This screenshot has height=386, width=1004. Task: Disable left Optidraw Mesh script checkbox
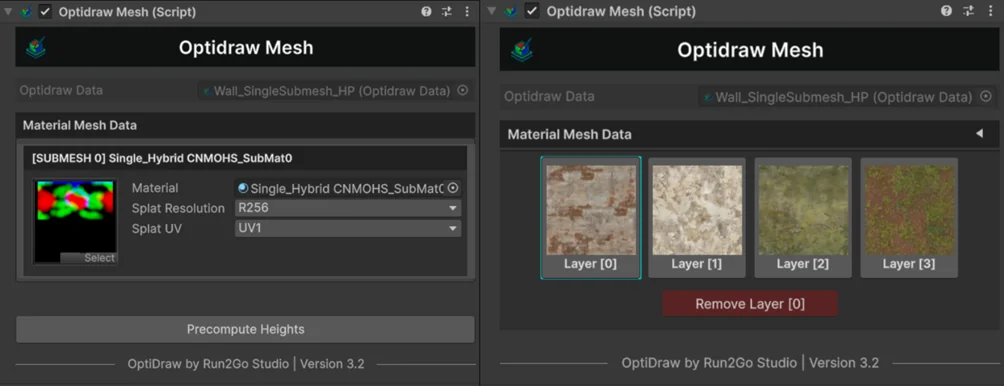coord(45,12)
